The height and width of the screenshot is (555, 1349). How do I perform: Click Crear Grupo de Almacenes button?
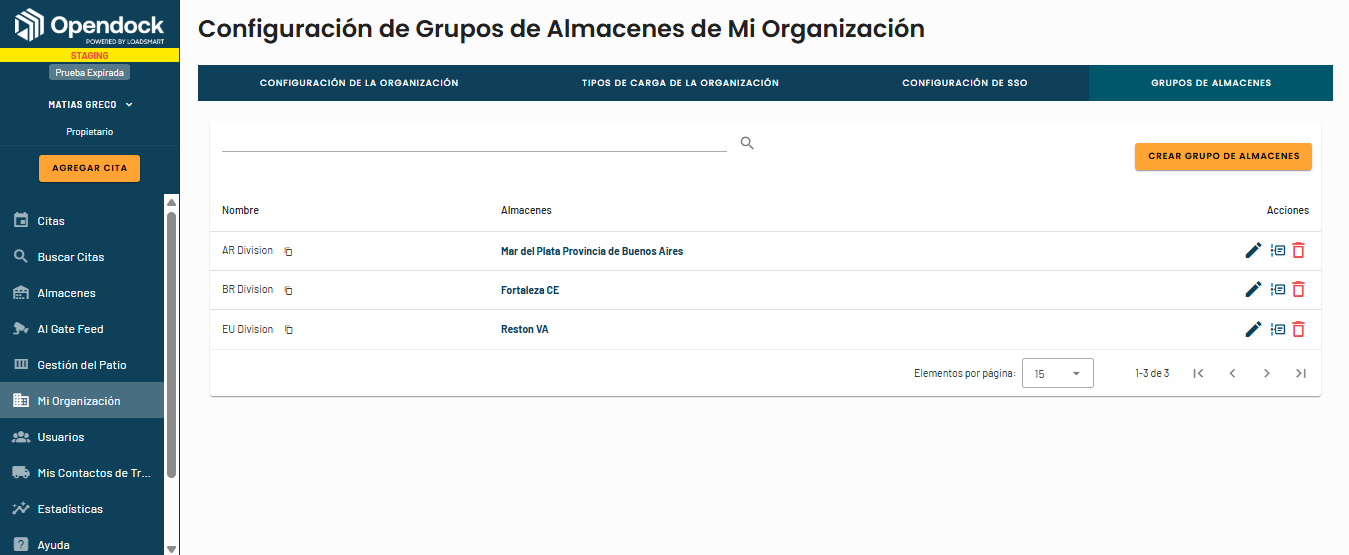click(1223, 156)
